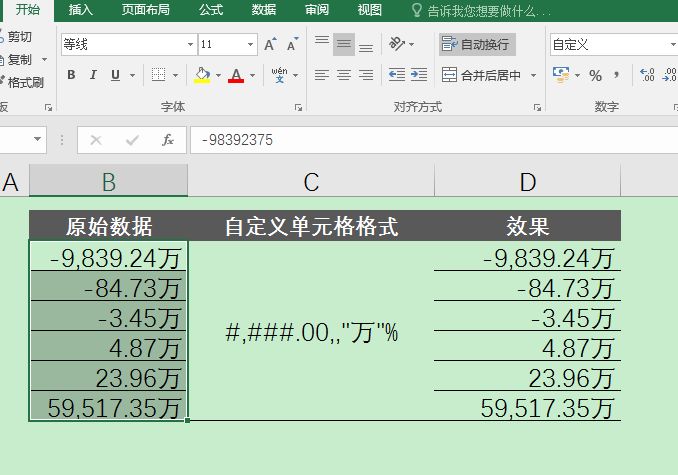Click the 原始数据 header cell
This screenshot has width=678, height=475.
click(x=109, y=226)
